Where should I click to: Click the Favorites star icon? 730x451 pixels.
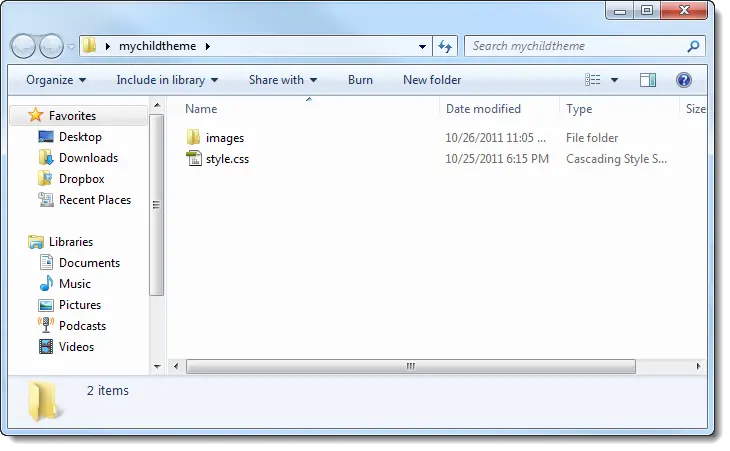point(35,114)
